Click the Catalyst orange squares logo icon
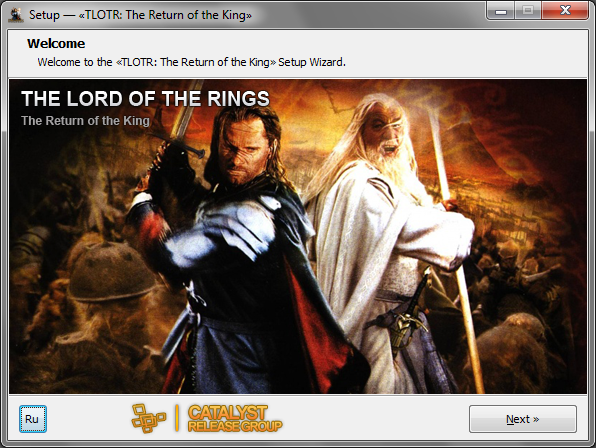The width and height of the screenshot is (596, 448). pos(149,418)
